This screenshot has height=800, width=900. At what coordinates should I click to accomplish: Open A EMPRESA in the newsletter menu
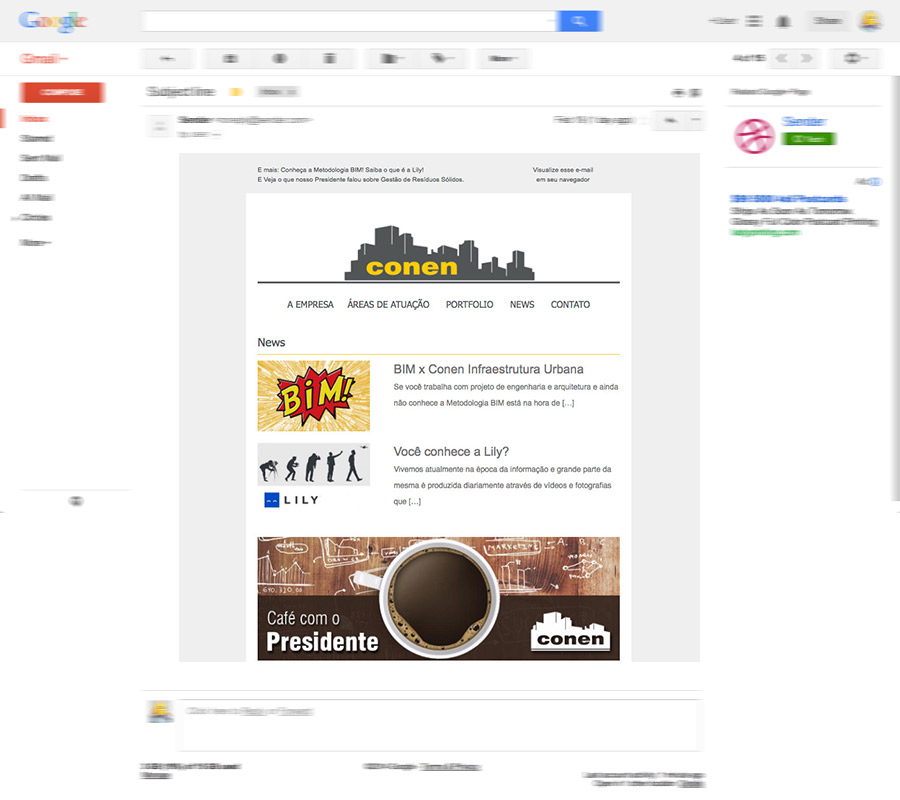[x=310, y=305]
